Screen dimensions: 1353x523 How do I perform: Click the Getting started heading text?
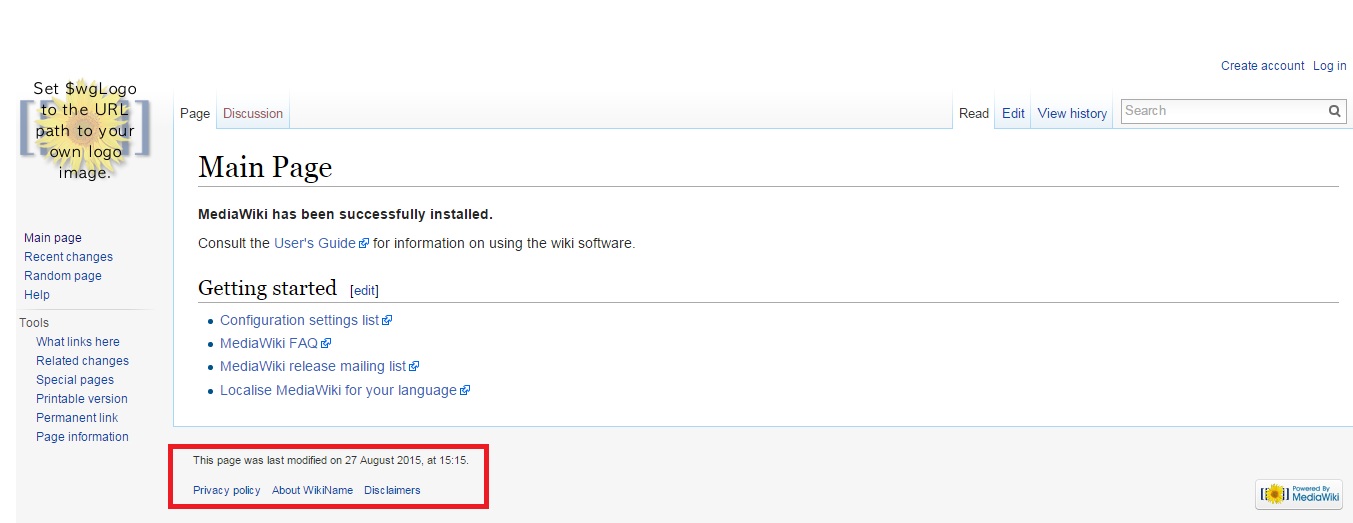tap(267, 289)
